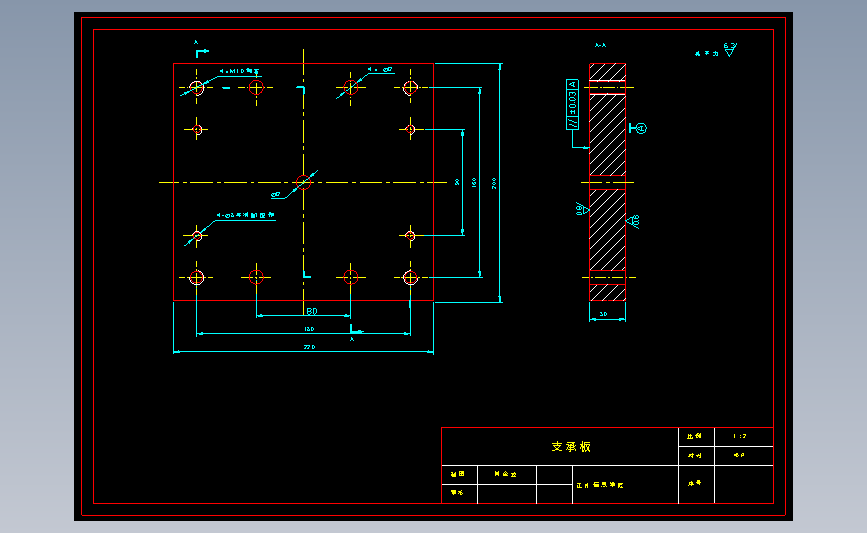867x533 pixels.
Task: Select the center hole at plate middle
Action: [x=304, y=182]
